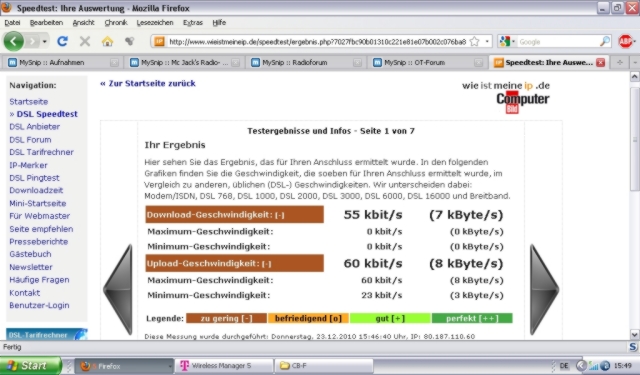640x375 pixels.
Task: Open DSL Forum navigation link
Action: 30,140
